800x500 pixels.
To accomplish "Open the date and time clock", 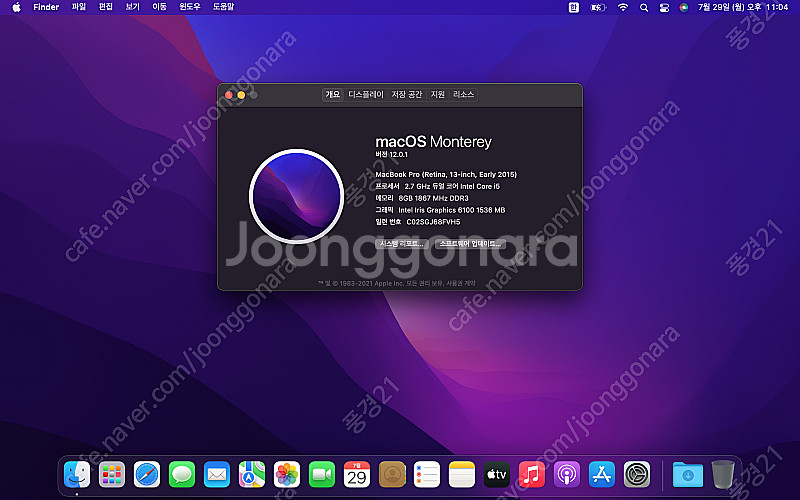I will tap(743, 7).
